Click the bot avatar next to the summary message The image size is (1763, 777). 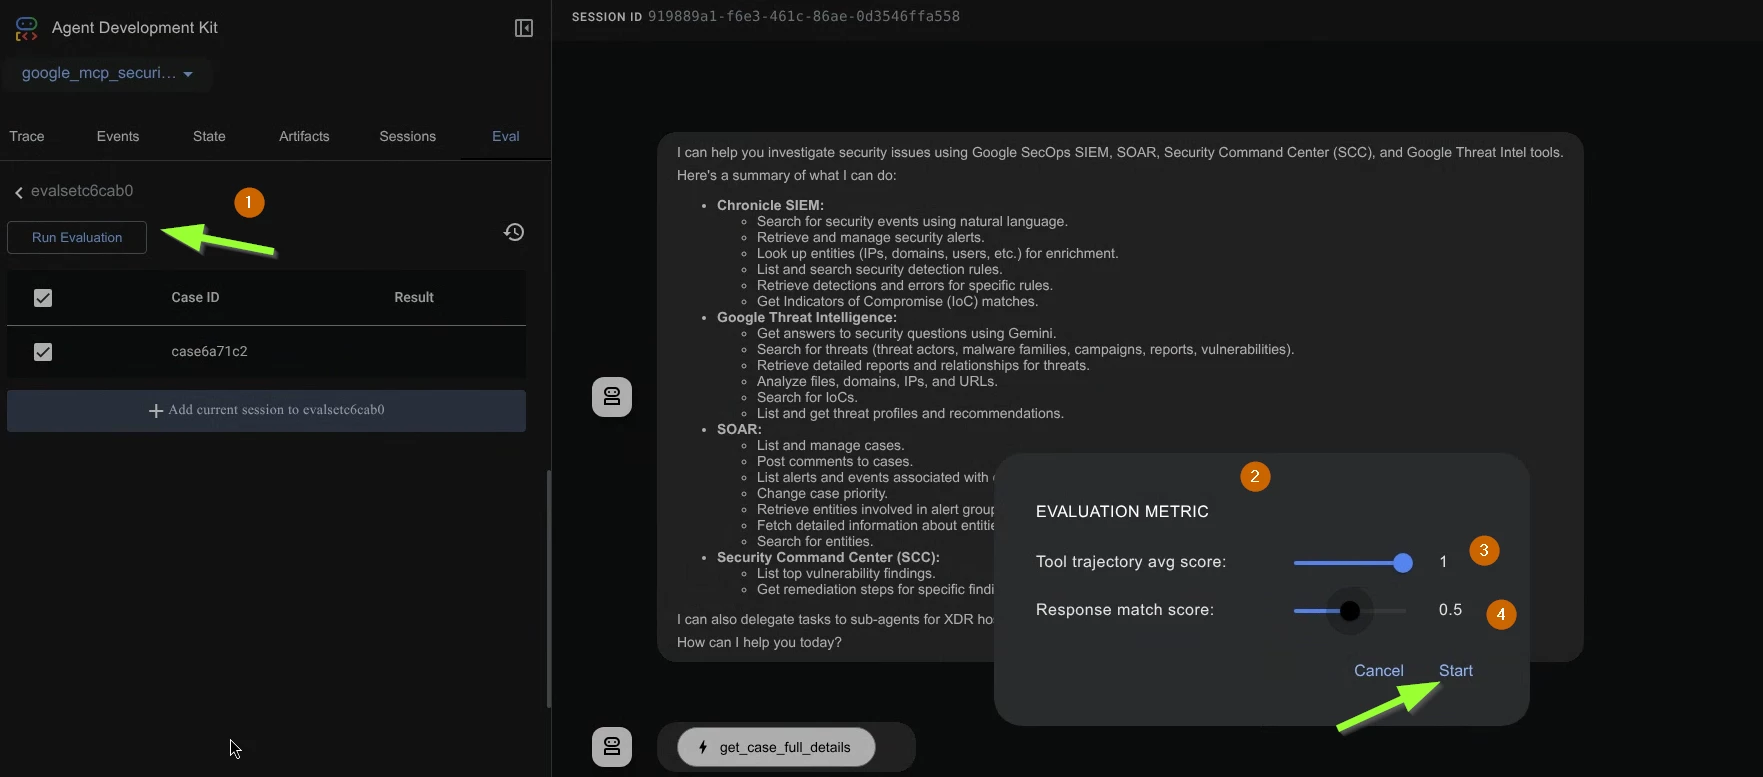612,397
